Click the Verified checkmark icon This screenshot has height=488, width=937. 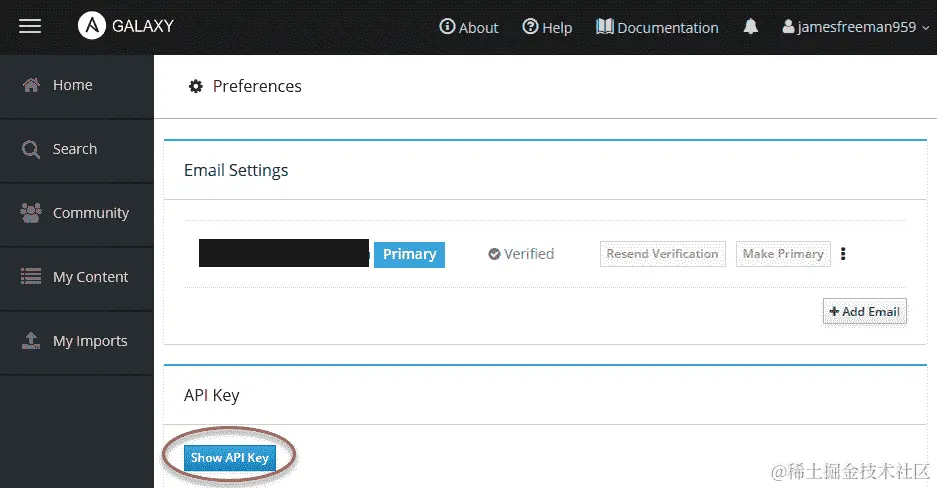pyautogui.click(x=494, y=254)
